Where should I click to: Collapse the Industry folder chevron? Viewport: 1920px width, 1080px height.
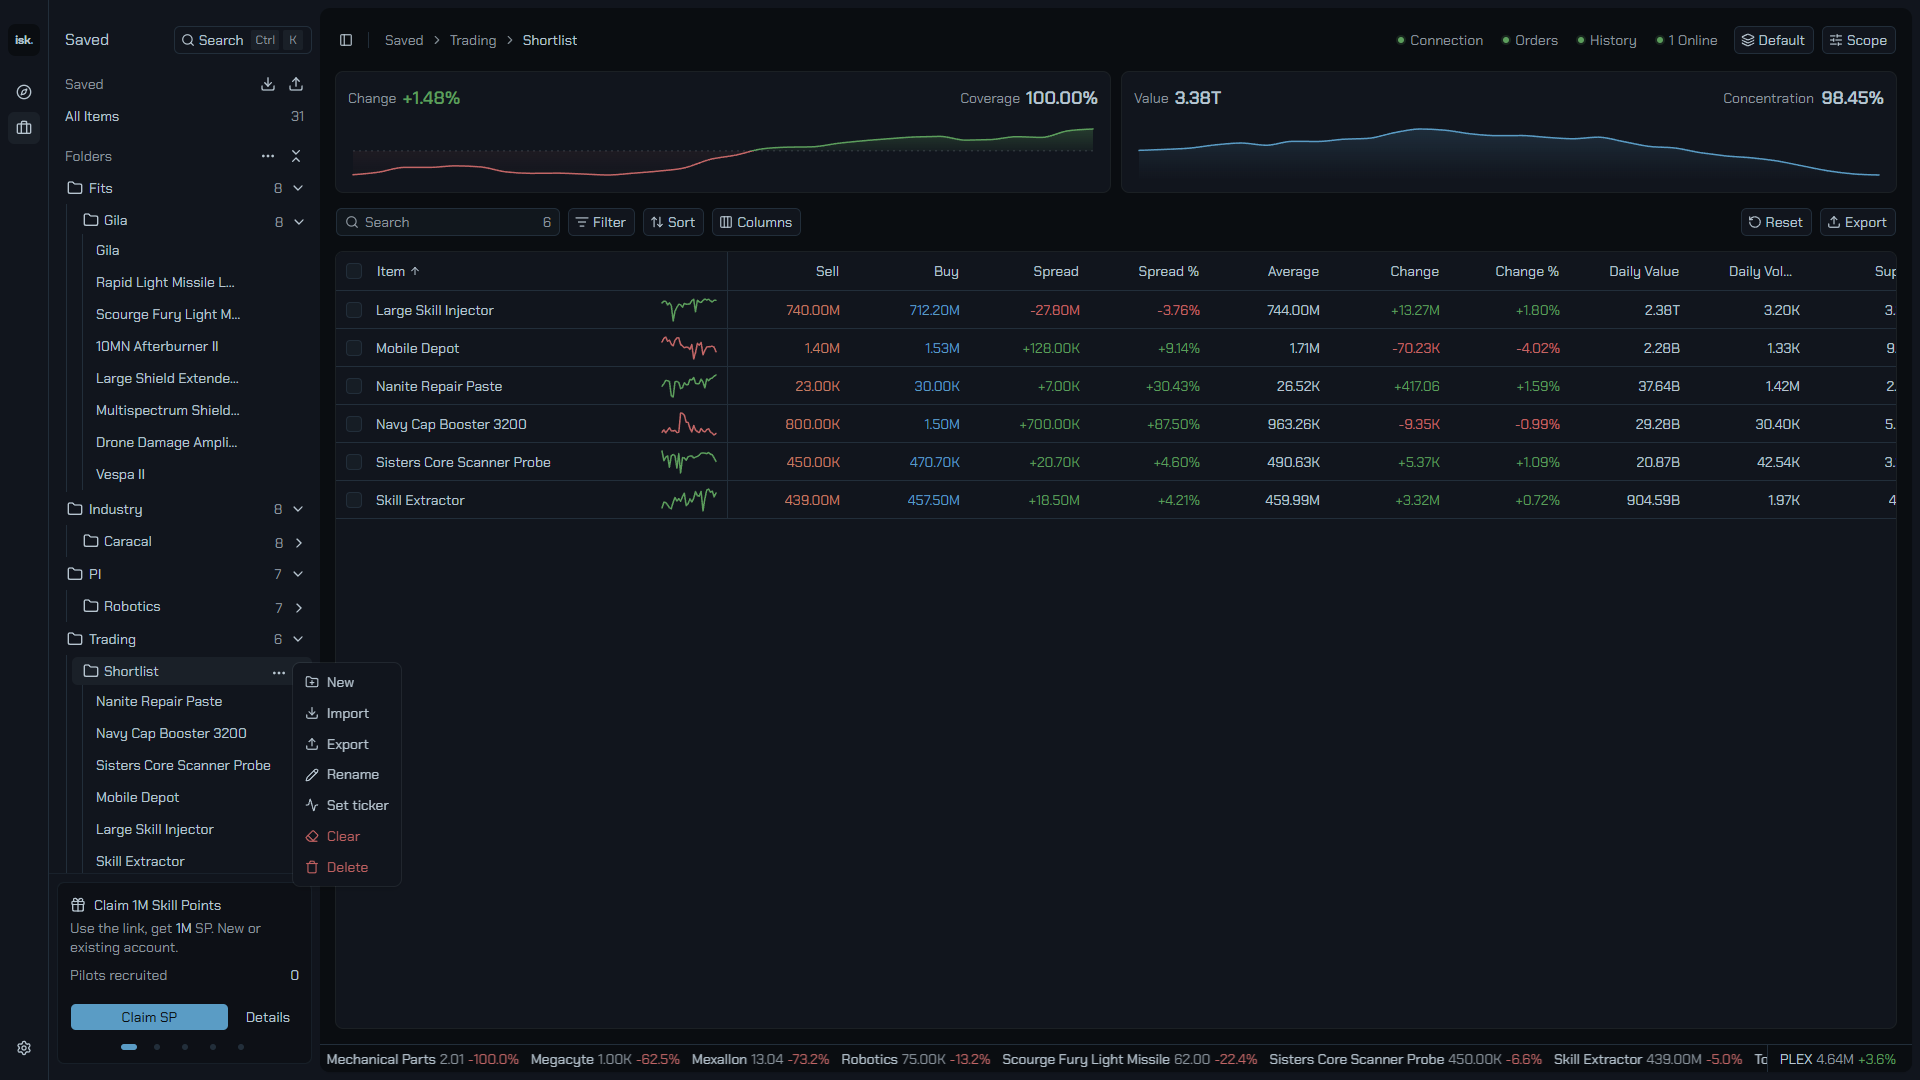(x=298, y=509)
